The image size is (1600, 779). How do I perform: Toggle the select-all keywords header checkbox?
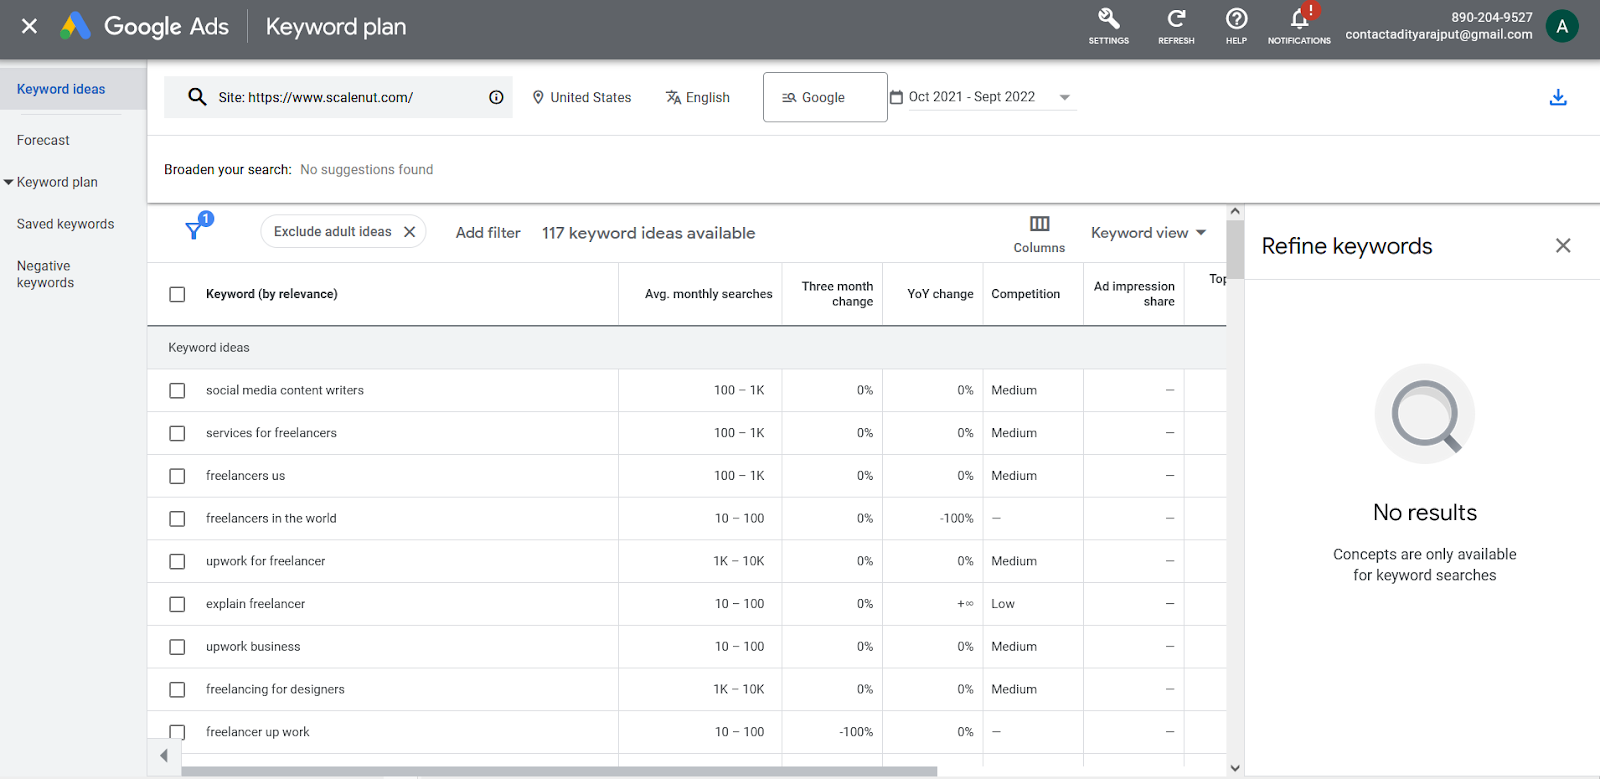177,294
